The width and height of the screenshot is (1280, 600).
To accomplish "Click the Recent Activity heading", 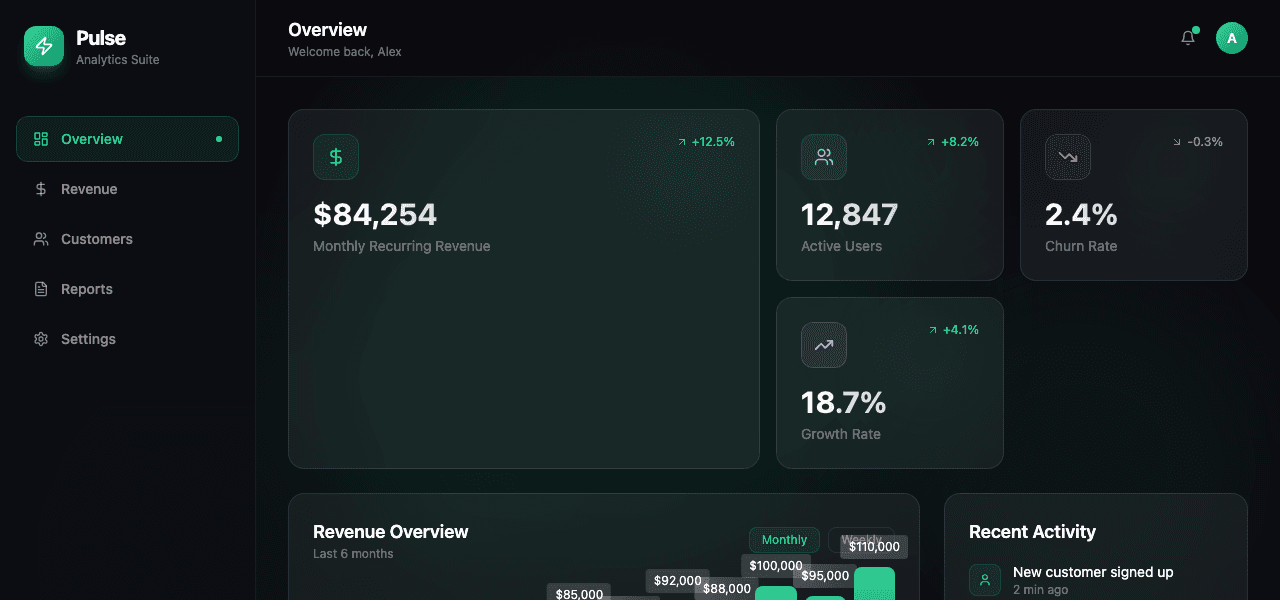I will pyautogui.click(x=1032, y=532).
